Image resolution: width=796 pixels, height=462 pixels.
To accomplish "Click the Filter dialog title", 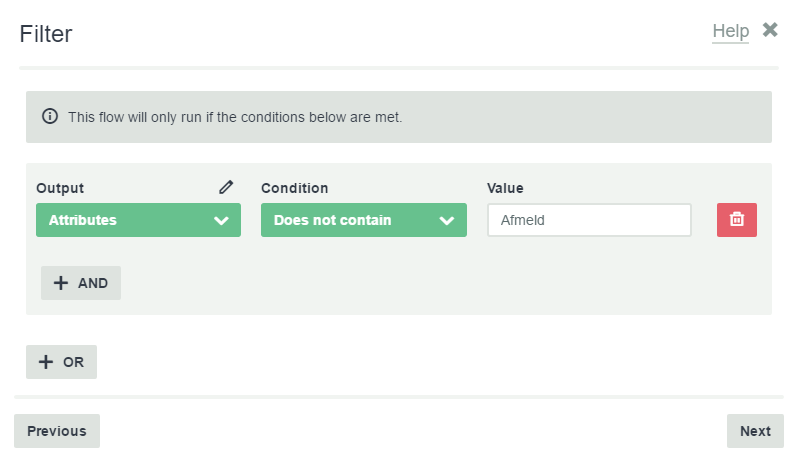I will (46, 34).
